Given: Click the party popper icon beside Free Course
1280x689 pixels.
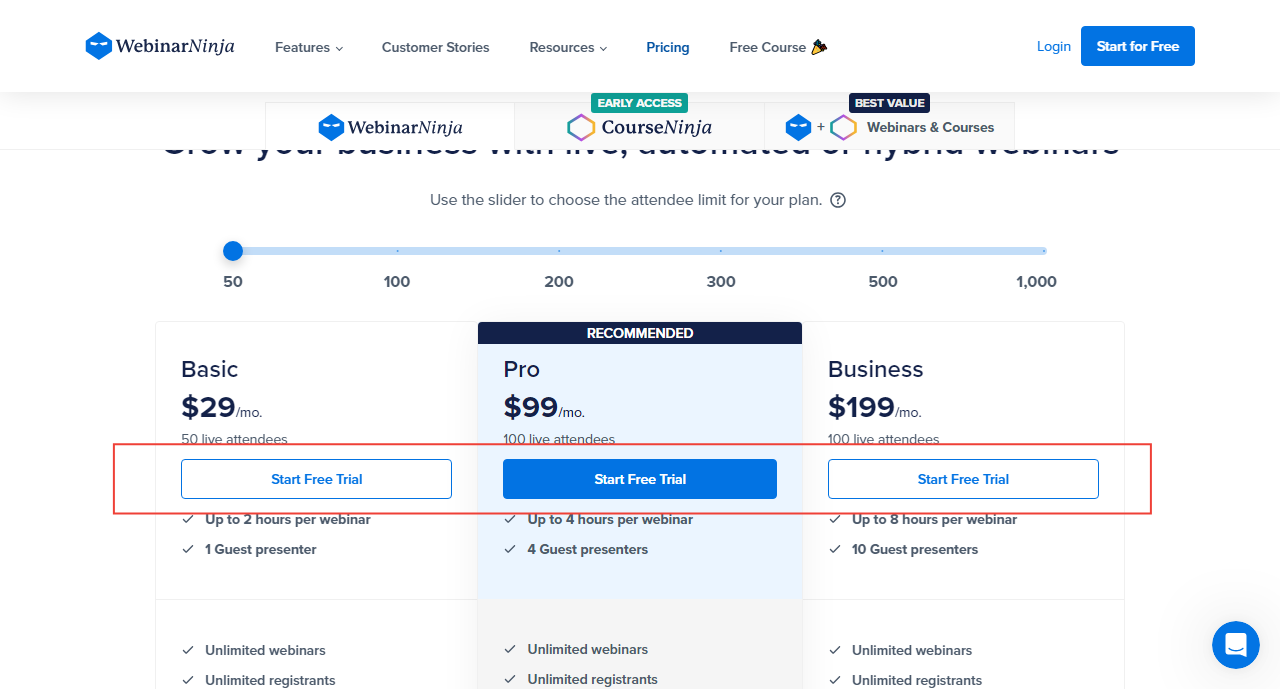Looking at the screenshot, I should click(x=821, y=46).
